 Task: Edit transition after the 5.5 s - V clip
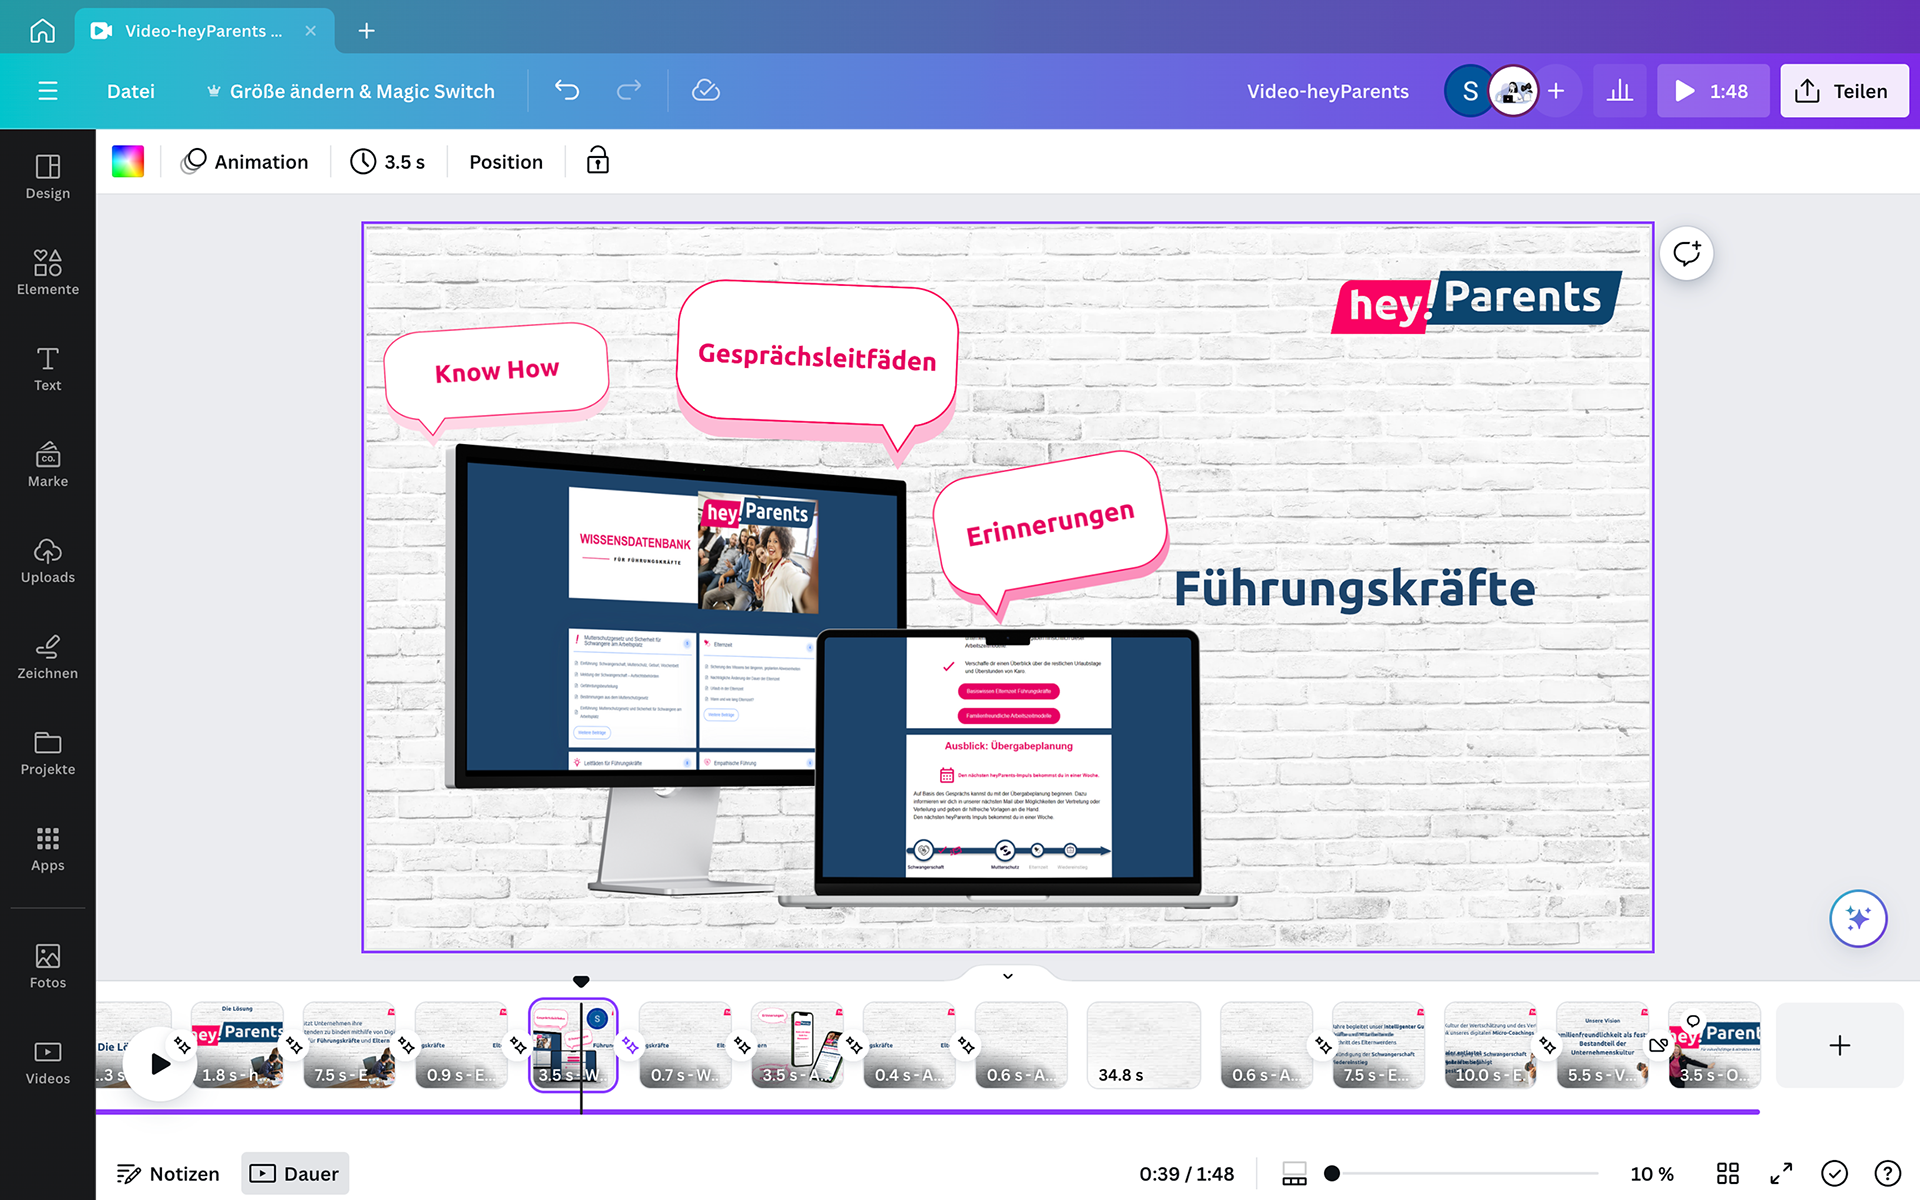1658,1045
